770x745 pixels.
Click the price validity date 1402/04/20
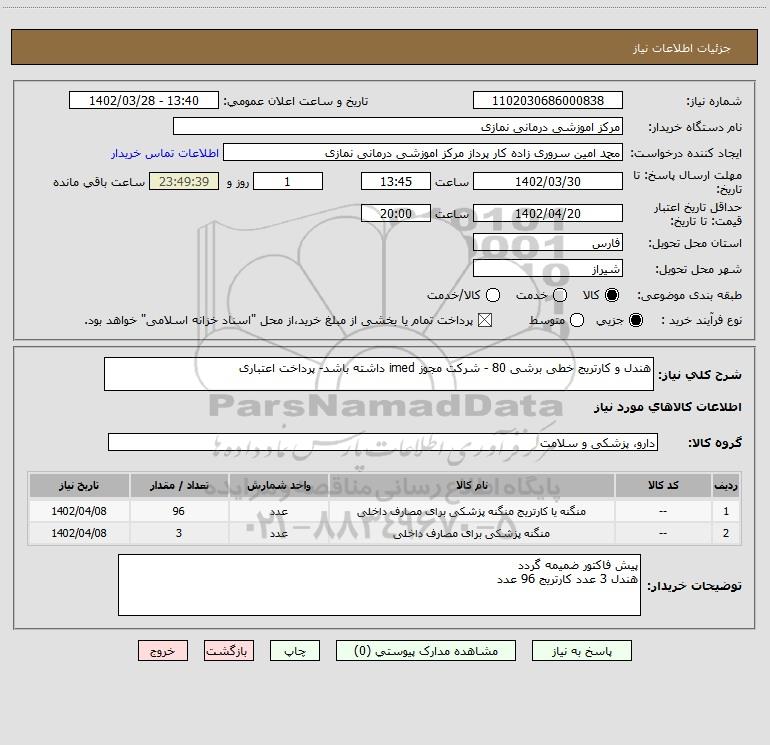548,213
